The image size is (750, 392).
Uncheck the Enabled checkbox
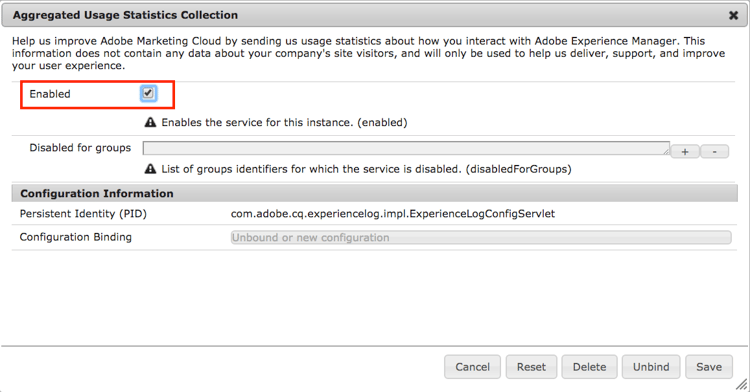pos(148,93)
